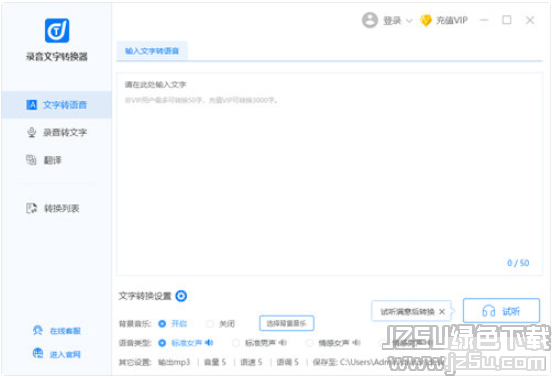Click the 在线客服 headset icon
This screenshot has height=376, width=552.
38,331
